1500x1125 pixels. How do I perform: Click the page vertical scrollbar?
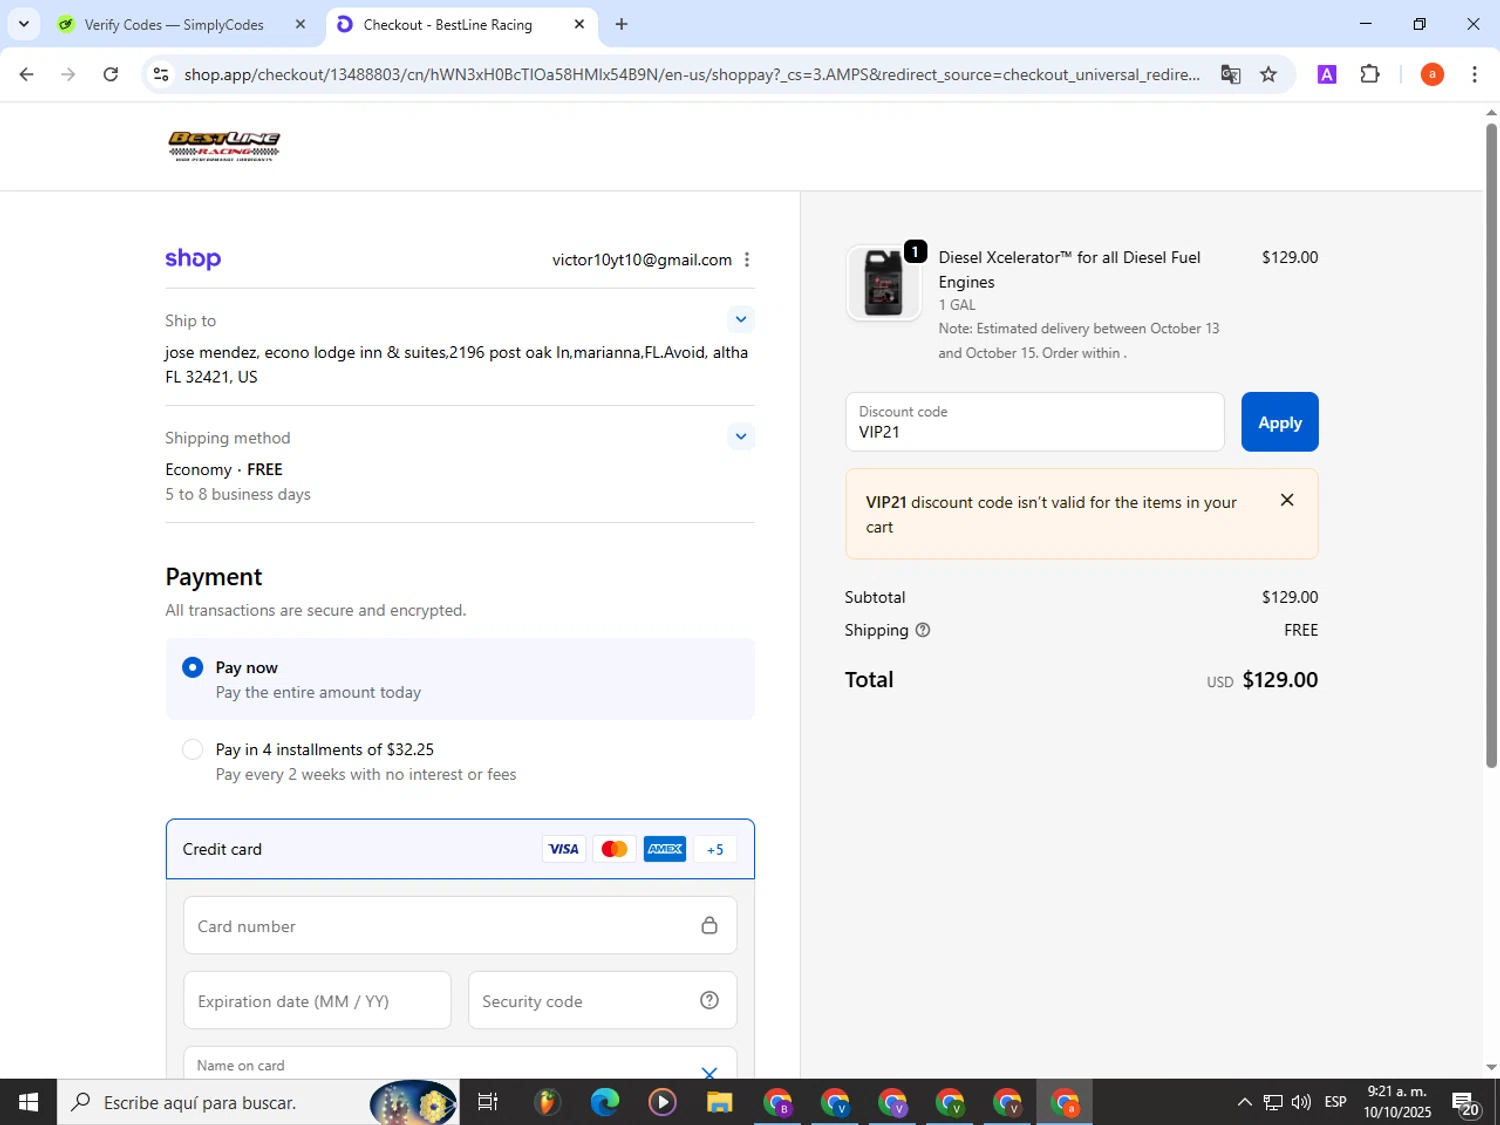point(1491,445)
